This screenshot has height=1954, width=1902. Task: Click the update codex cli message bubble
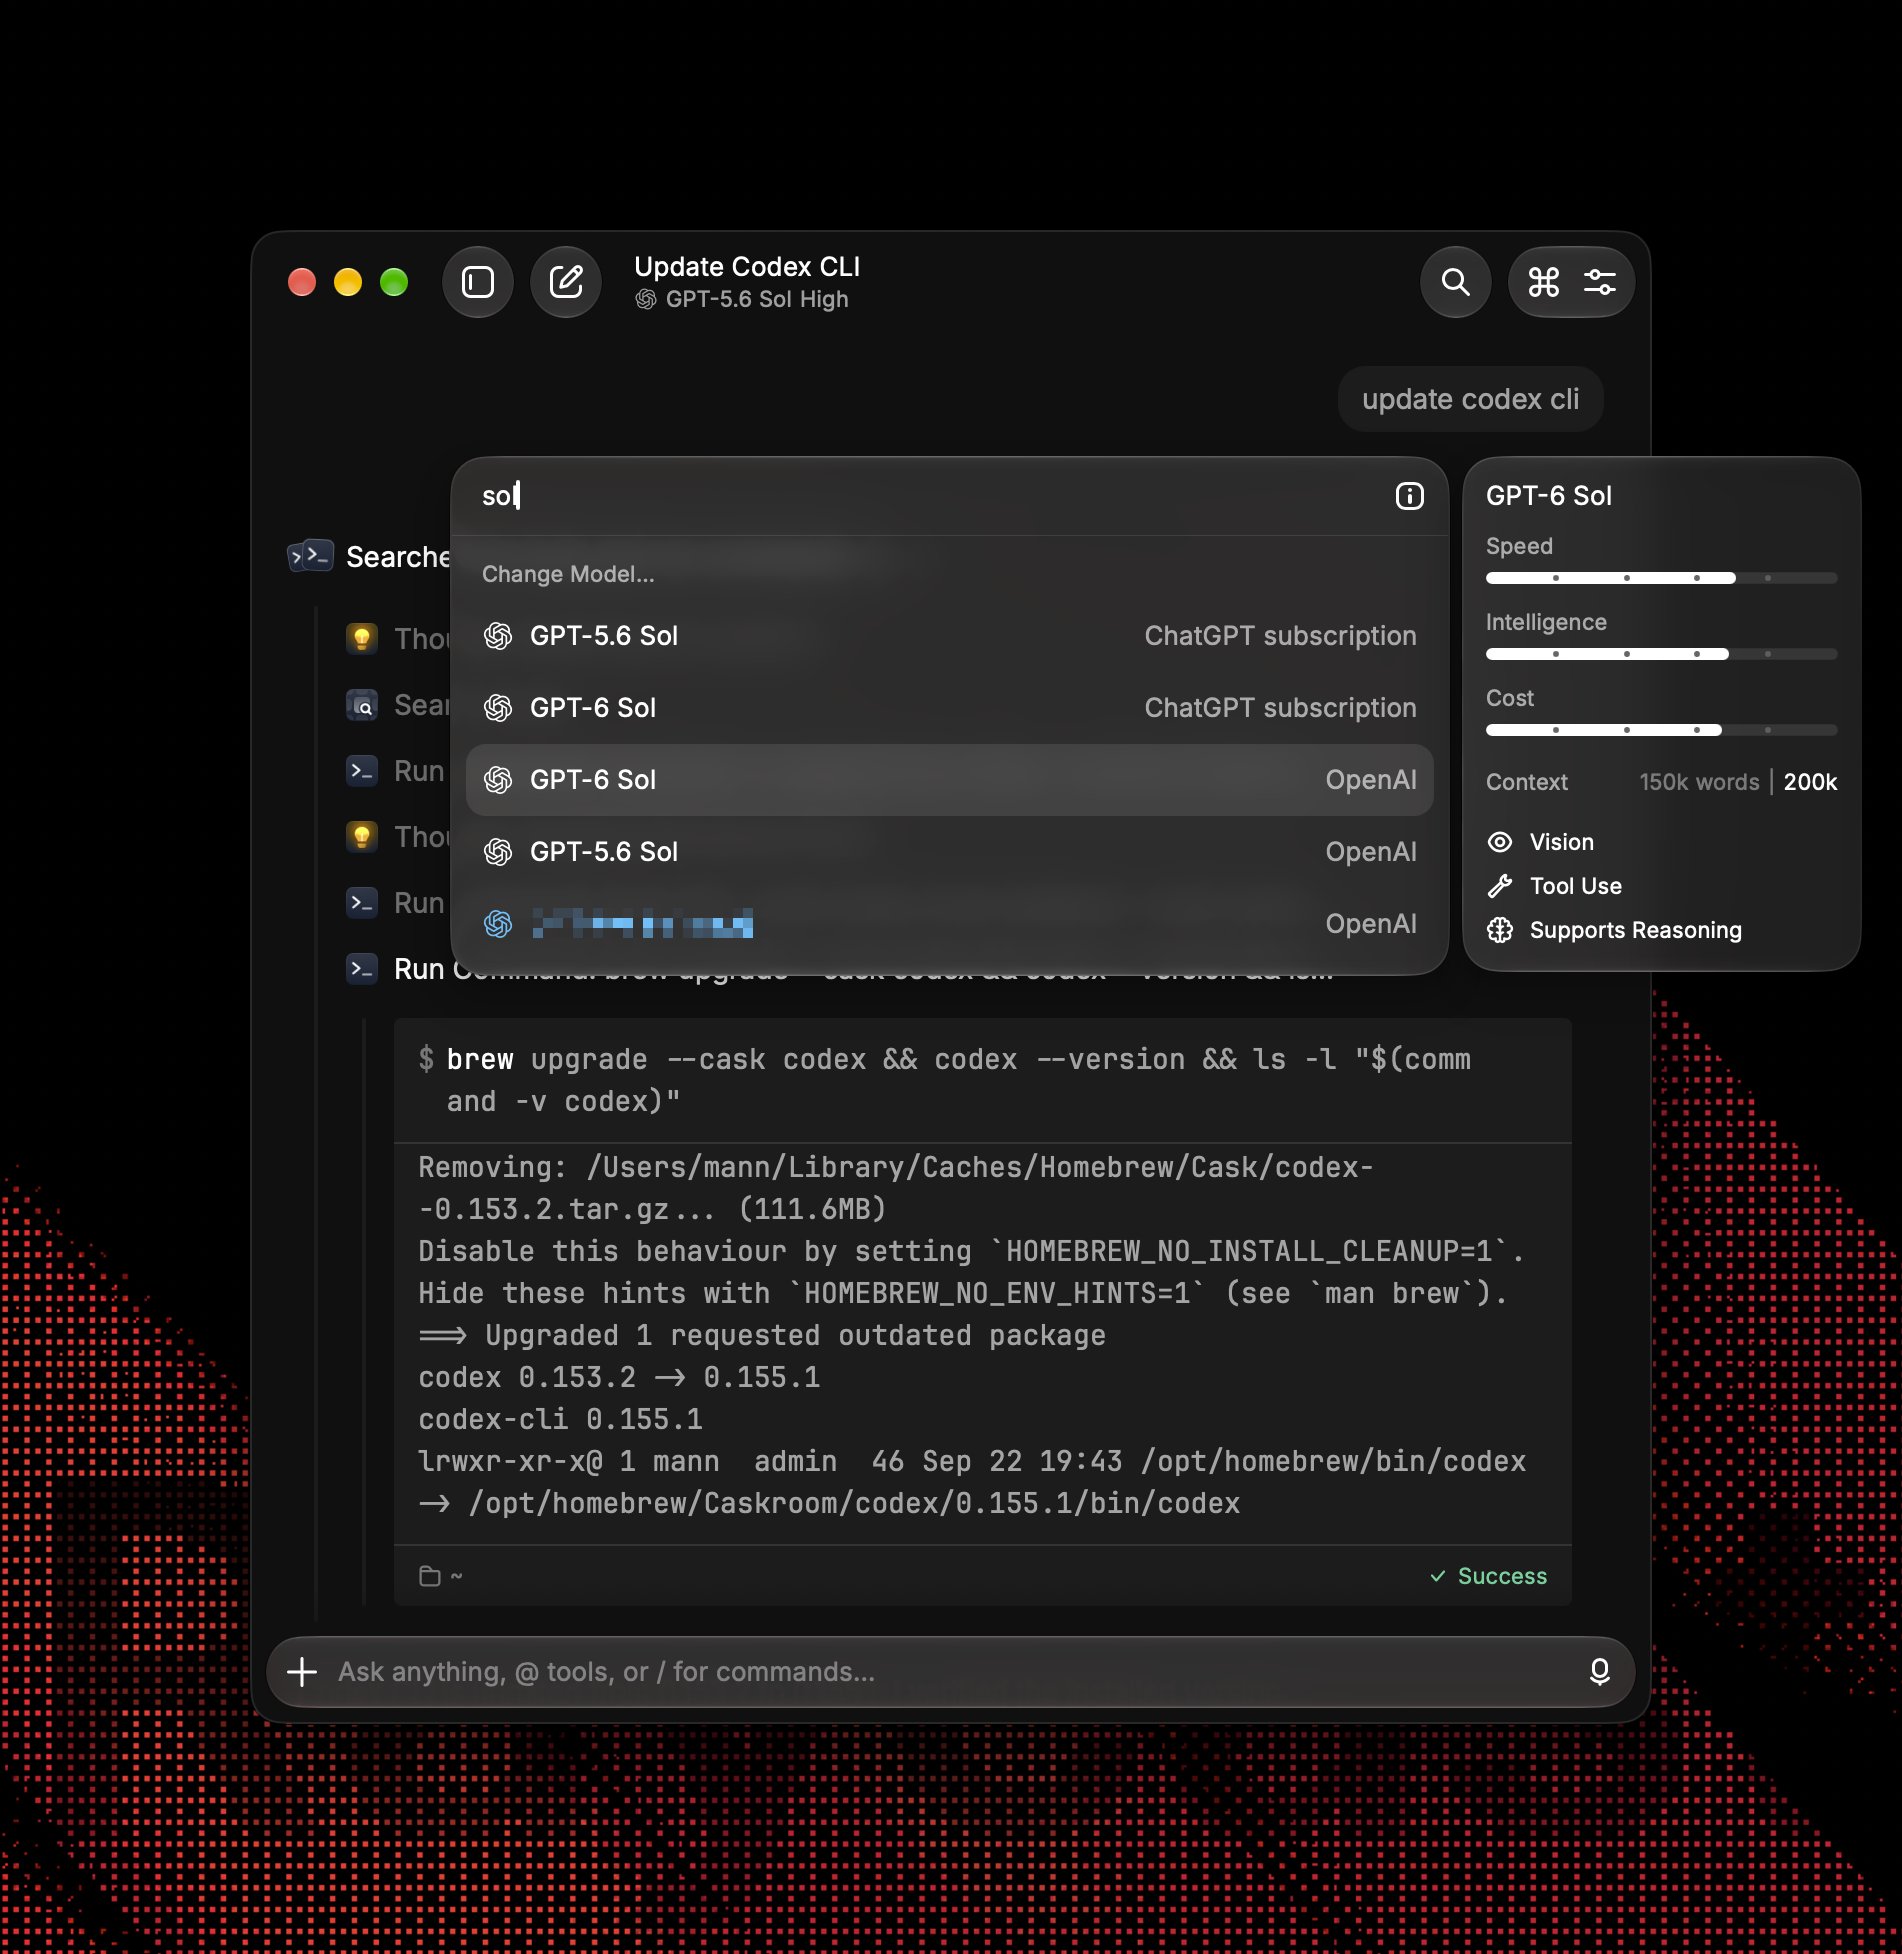coord(1471,399)
